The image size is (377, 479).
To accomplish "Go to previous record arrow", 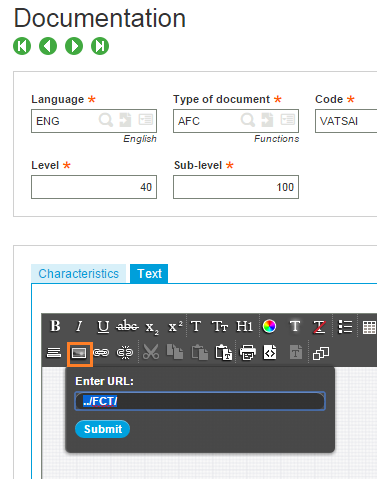I will pyautogui.click(x=48, y=46).
